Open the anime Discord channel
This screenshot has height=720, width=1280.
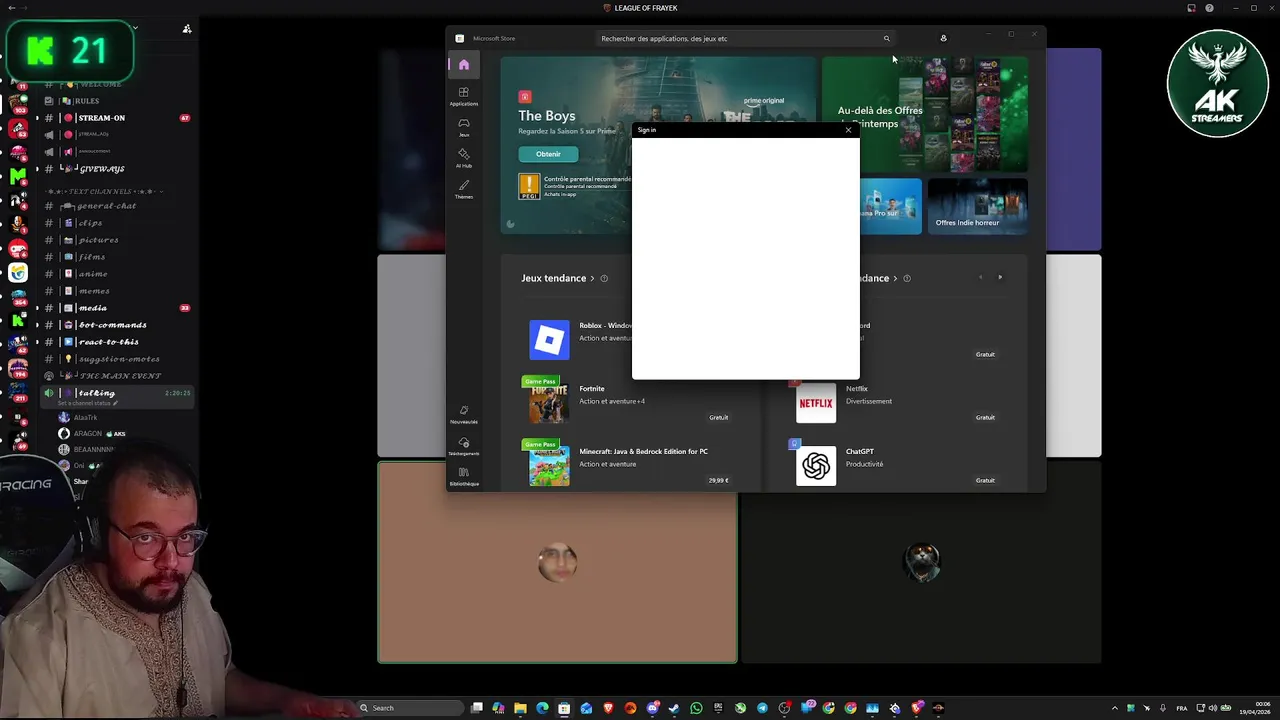click(x=118, y=274)
